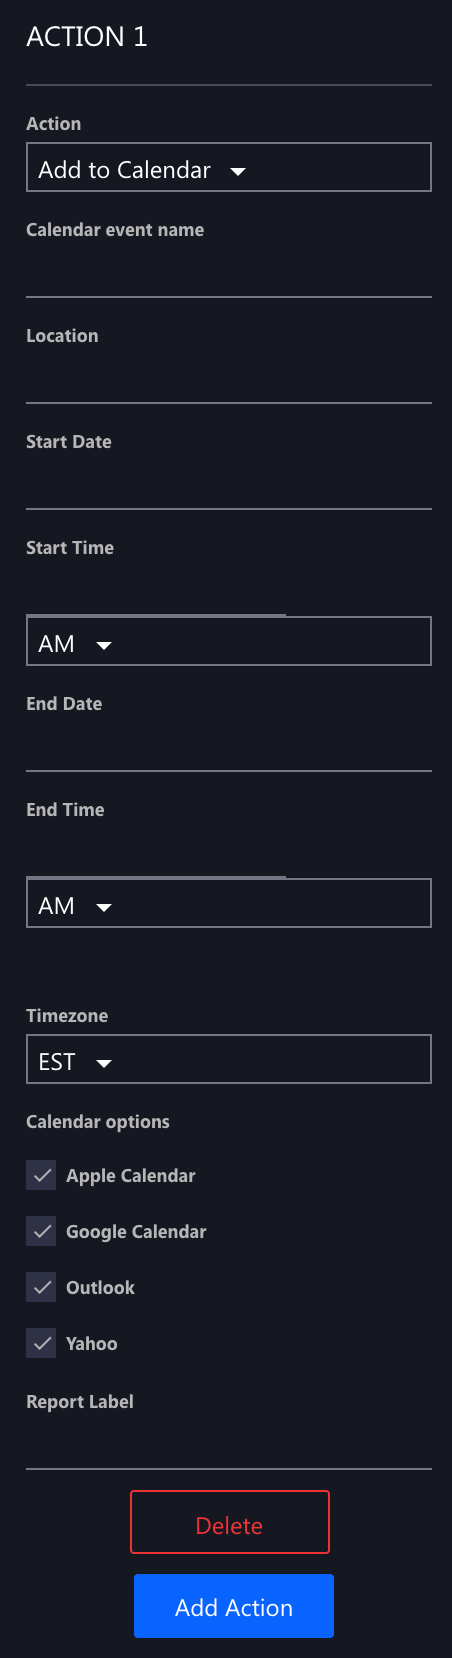Open the Action type dropdown

228,167
